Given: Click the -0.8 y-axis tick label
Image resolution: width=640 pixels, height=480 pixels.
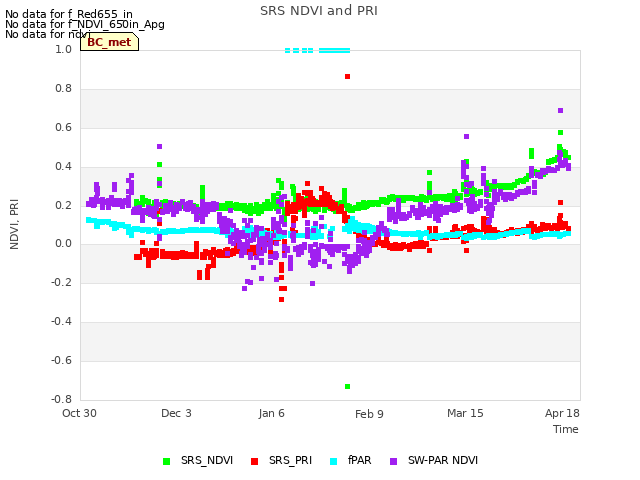Looking at the screenshot, I should pos(62,399).
